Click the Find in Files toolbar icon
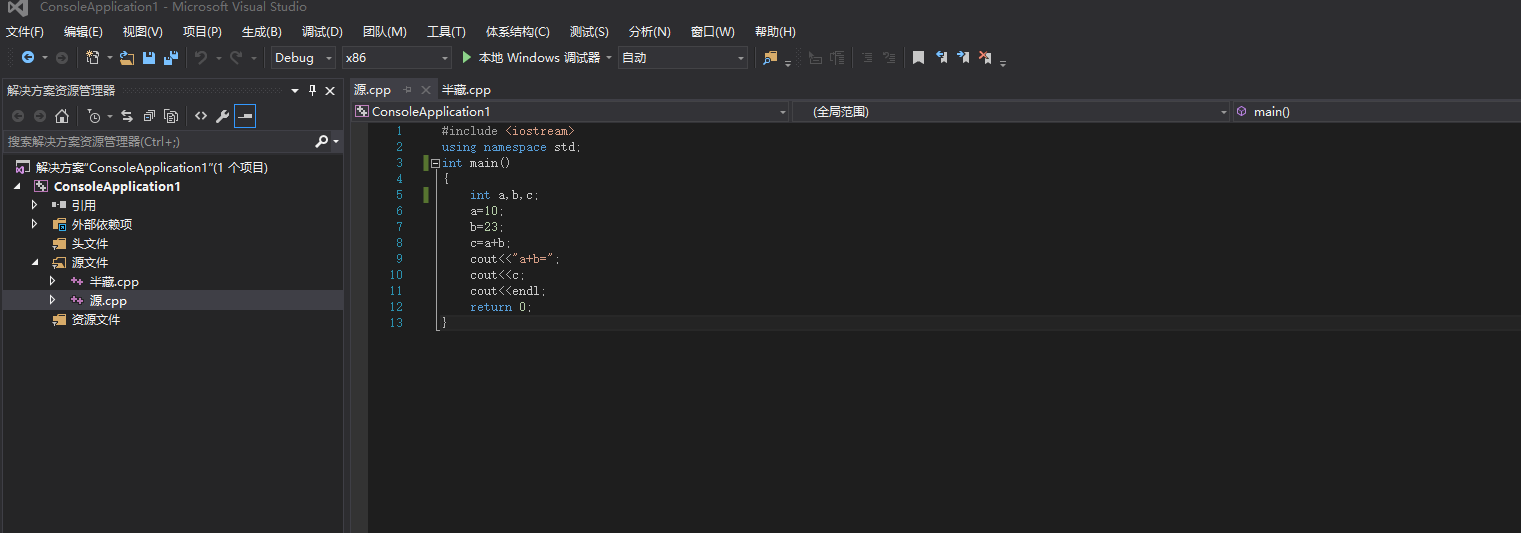Viewport: 1521px width, 533px height. coord(770,58)
